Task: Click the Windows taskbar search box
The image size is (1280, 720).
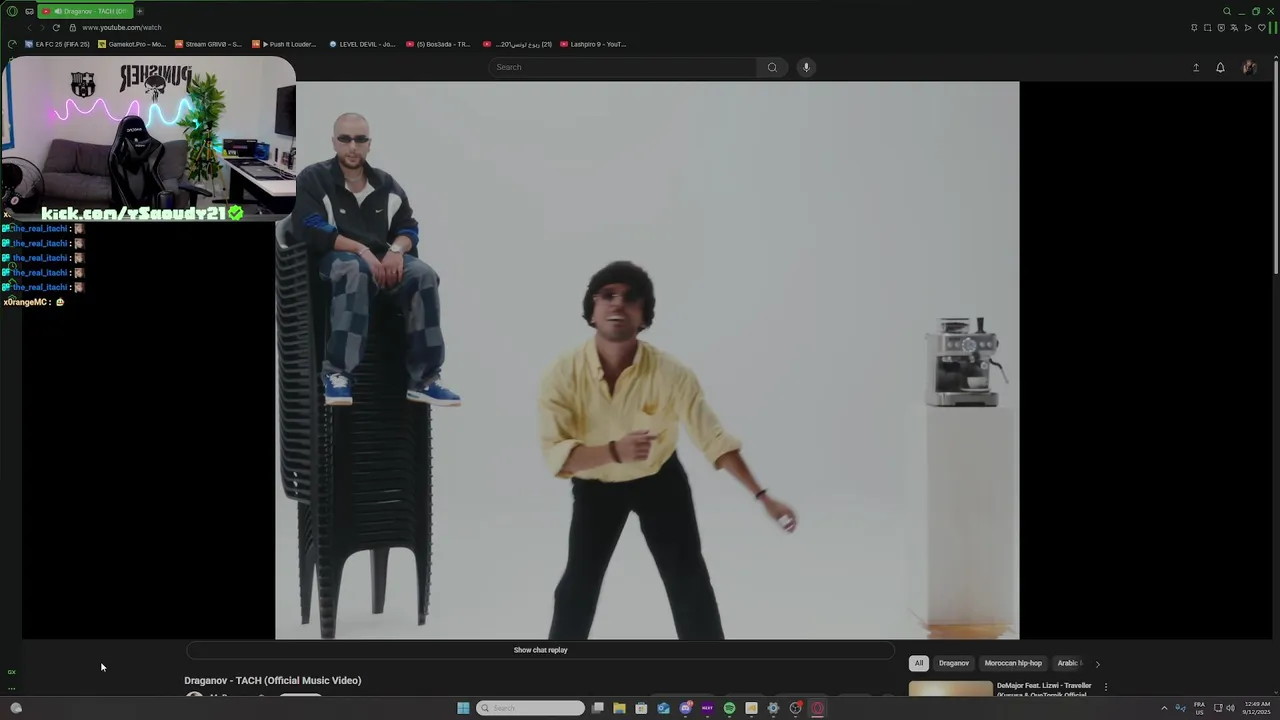Action: 530,708
